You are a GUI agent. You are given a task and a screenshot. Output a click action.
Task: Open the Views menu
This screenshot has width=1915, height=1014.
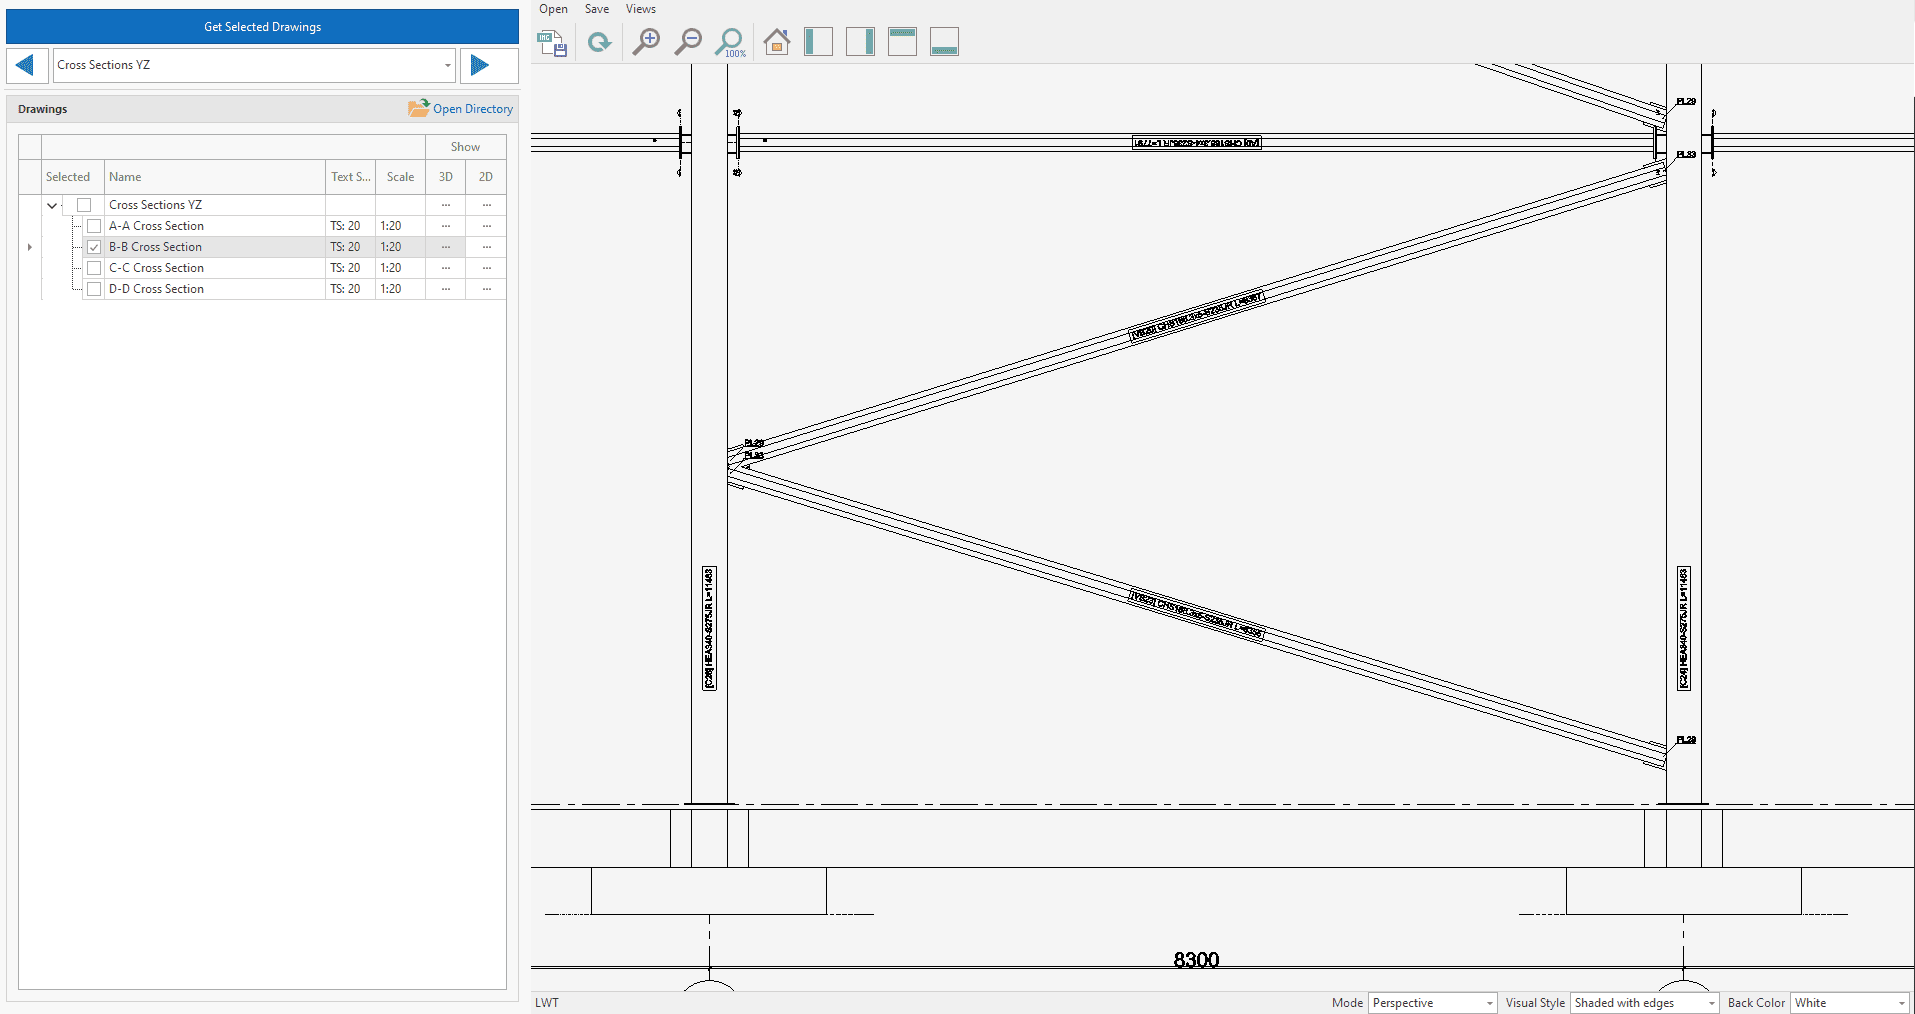coord(640,9)
